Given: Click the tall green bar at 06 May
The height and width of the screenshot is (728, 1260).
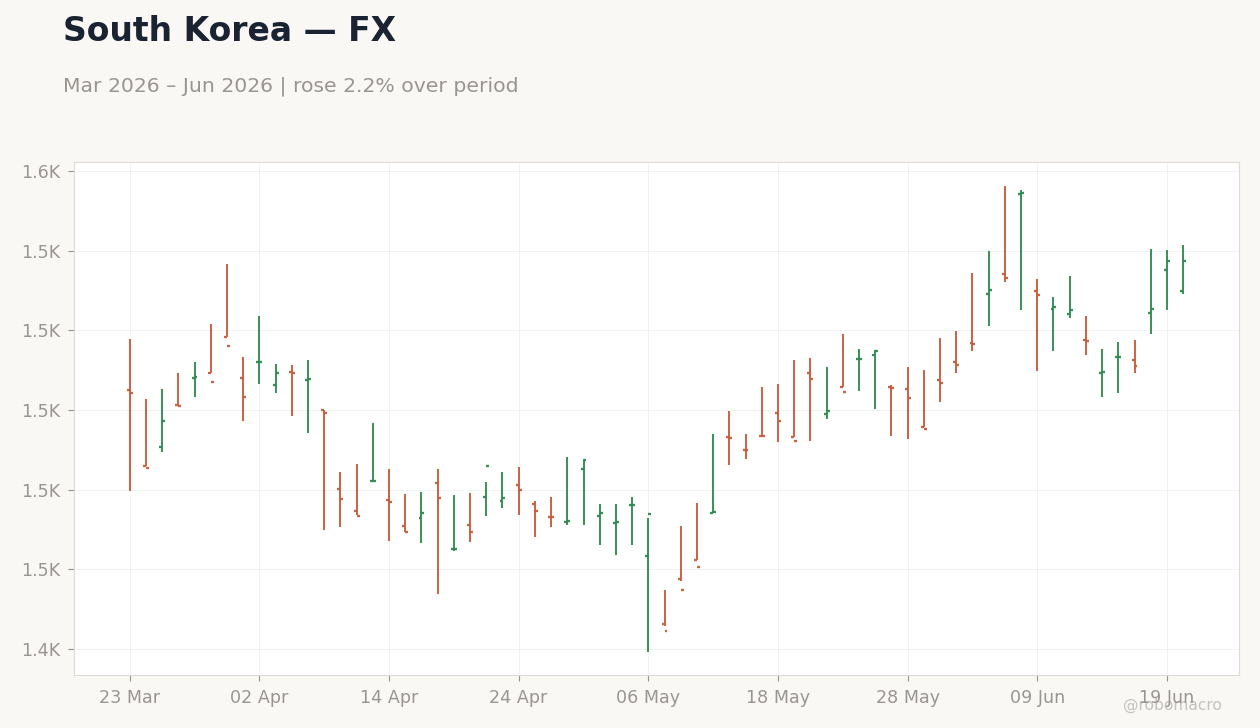Looking at the screenshot, I should (x=648, y=584).
